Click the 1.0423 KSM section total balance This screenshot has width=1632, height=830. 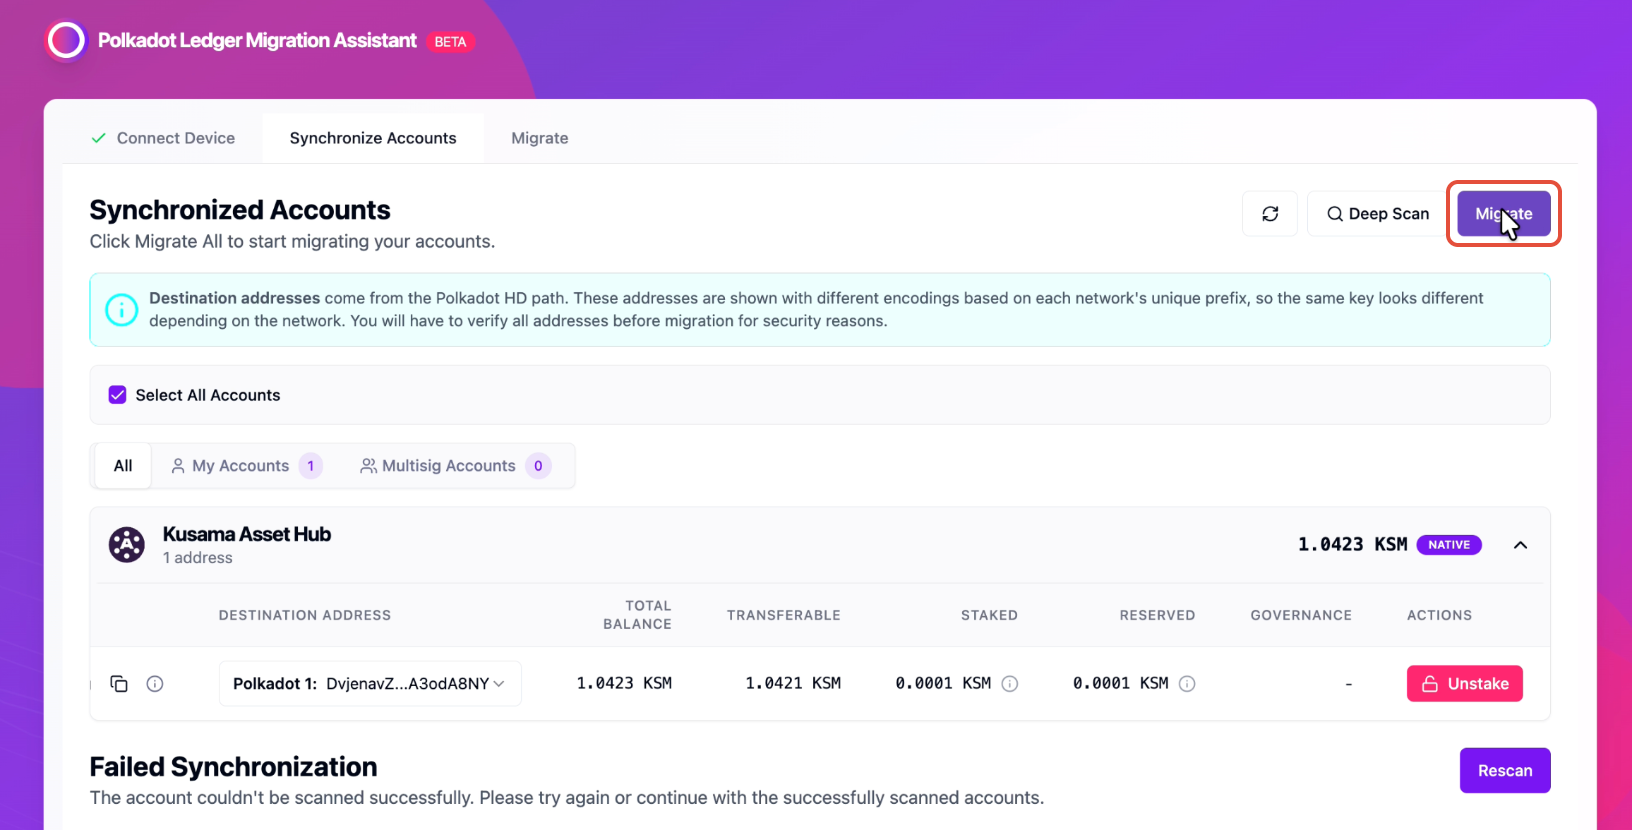[1352, 545]
